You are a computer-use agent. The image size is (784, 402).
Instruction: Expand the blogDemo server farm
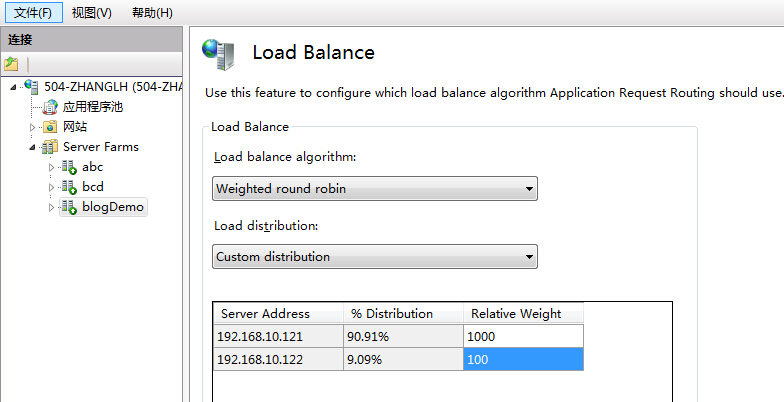click(x=52, y=208)
